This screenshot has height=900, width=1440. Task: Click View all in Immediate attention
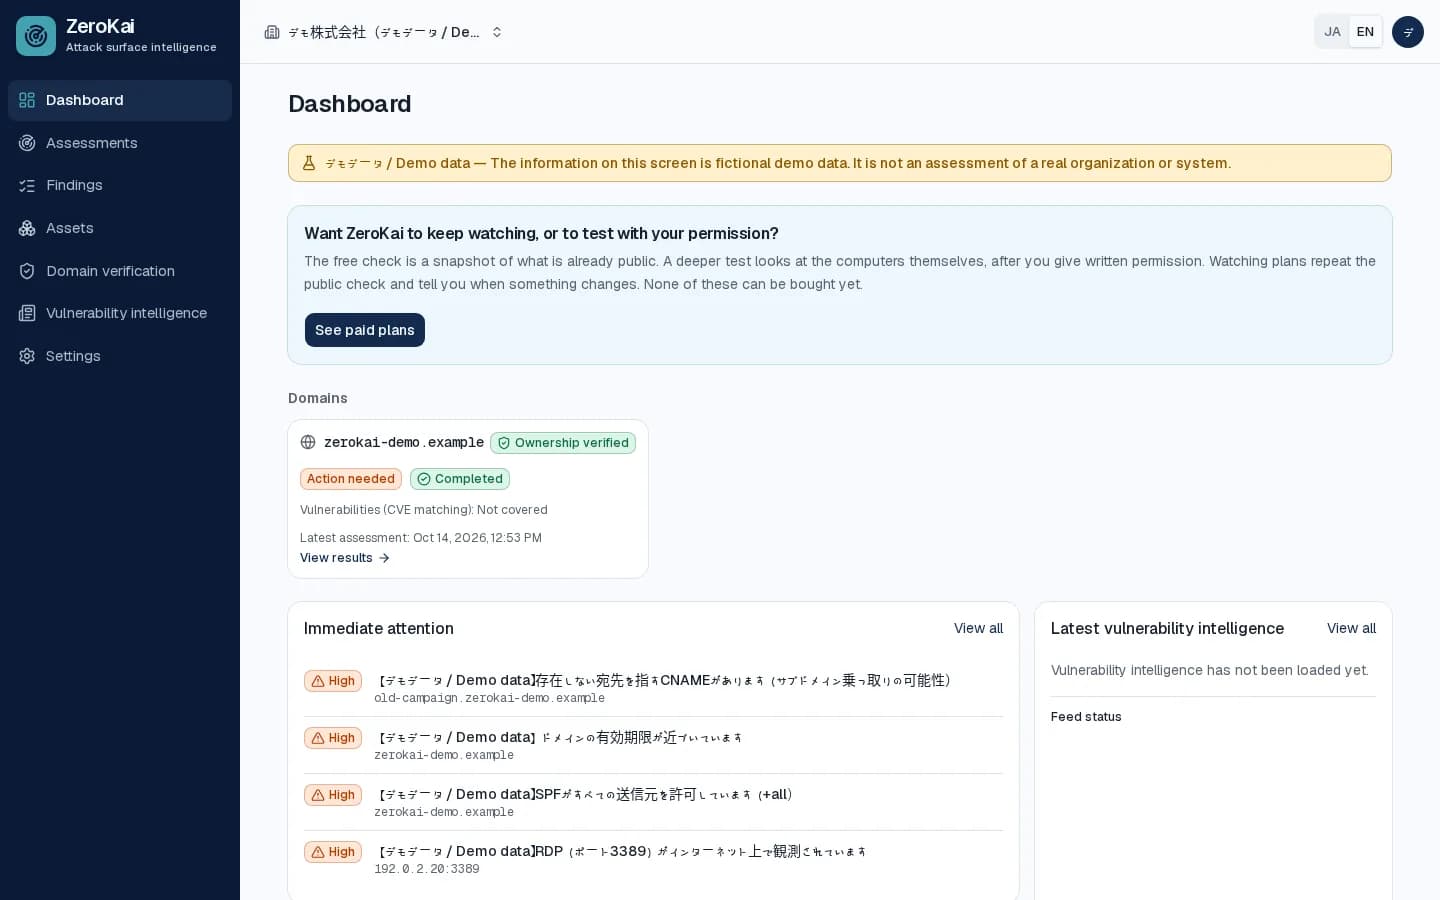click(978, 628)
